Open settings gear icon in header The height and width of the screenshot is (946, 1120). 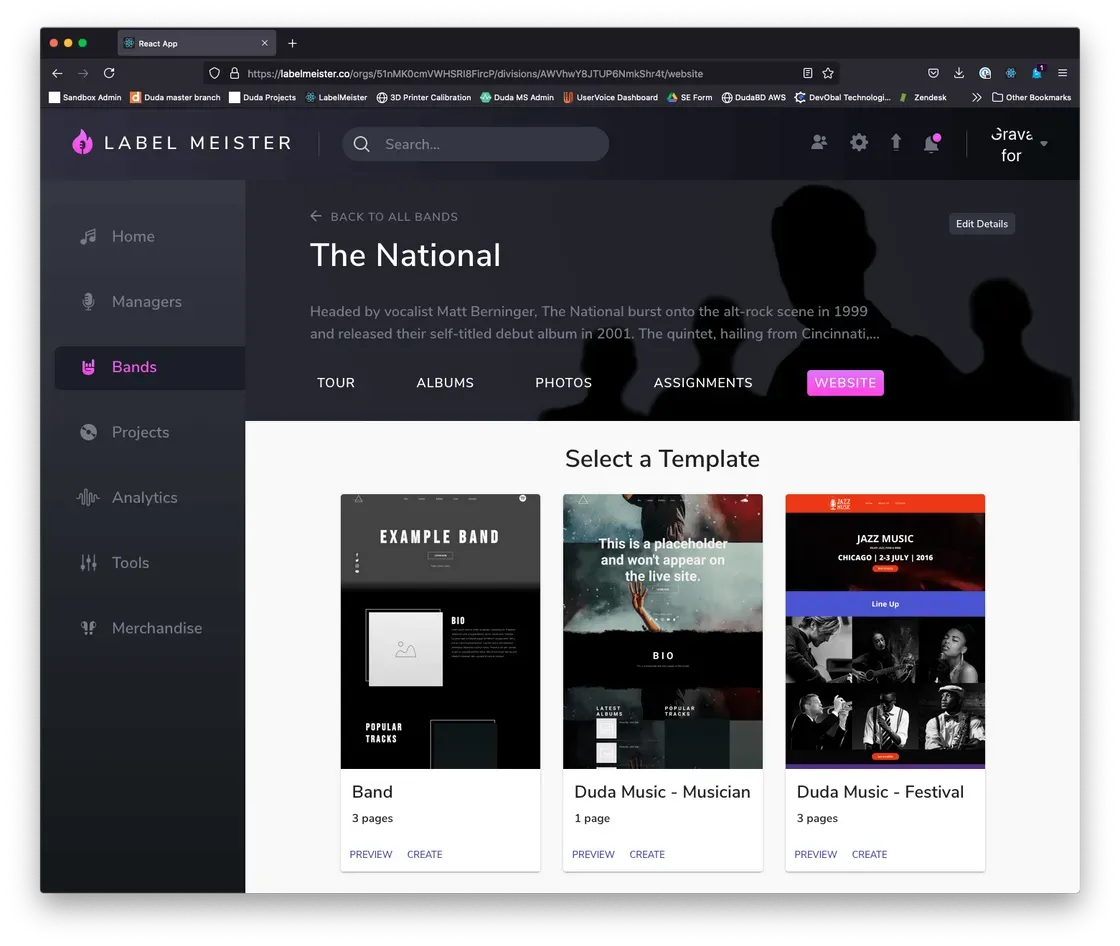[859, 143]
